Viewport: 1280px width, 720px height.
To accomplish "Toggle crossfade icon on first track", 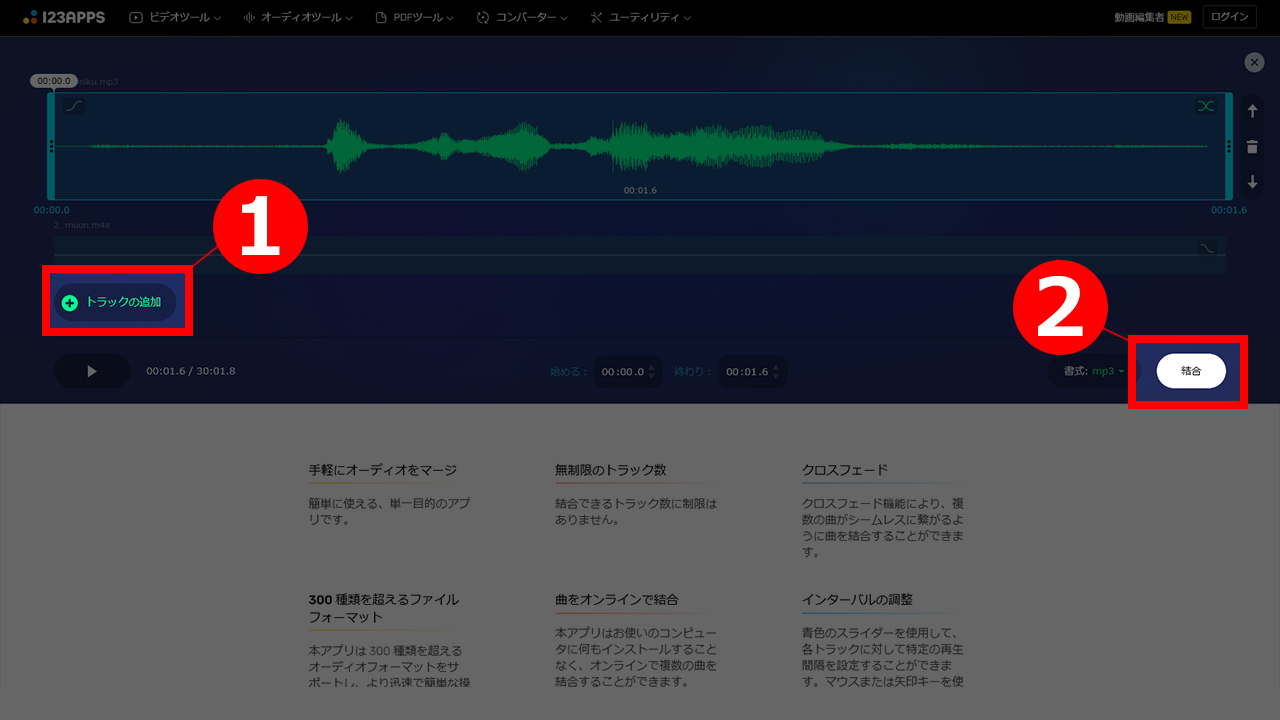I will pos(1205,106).
